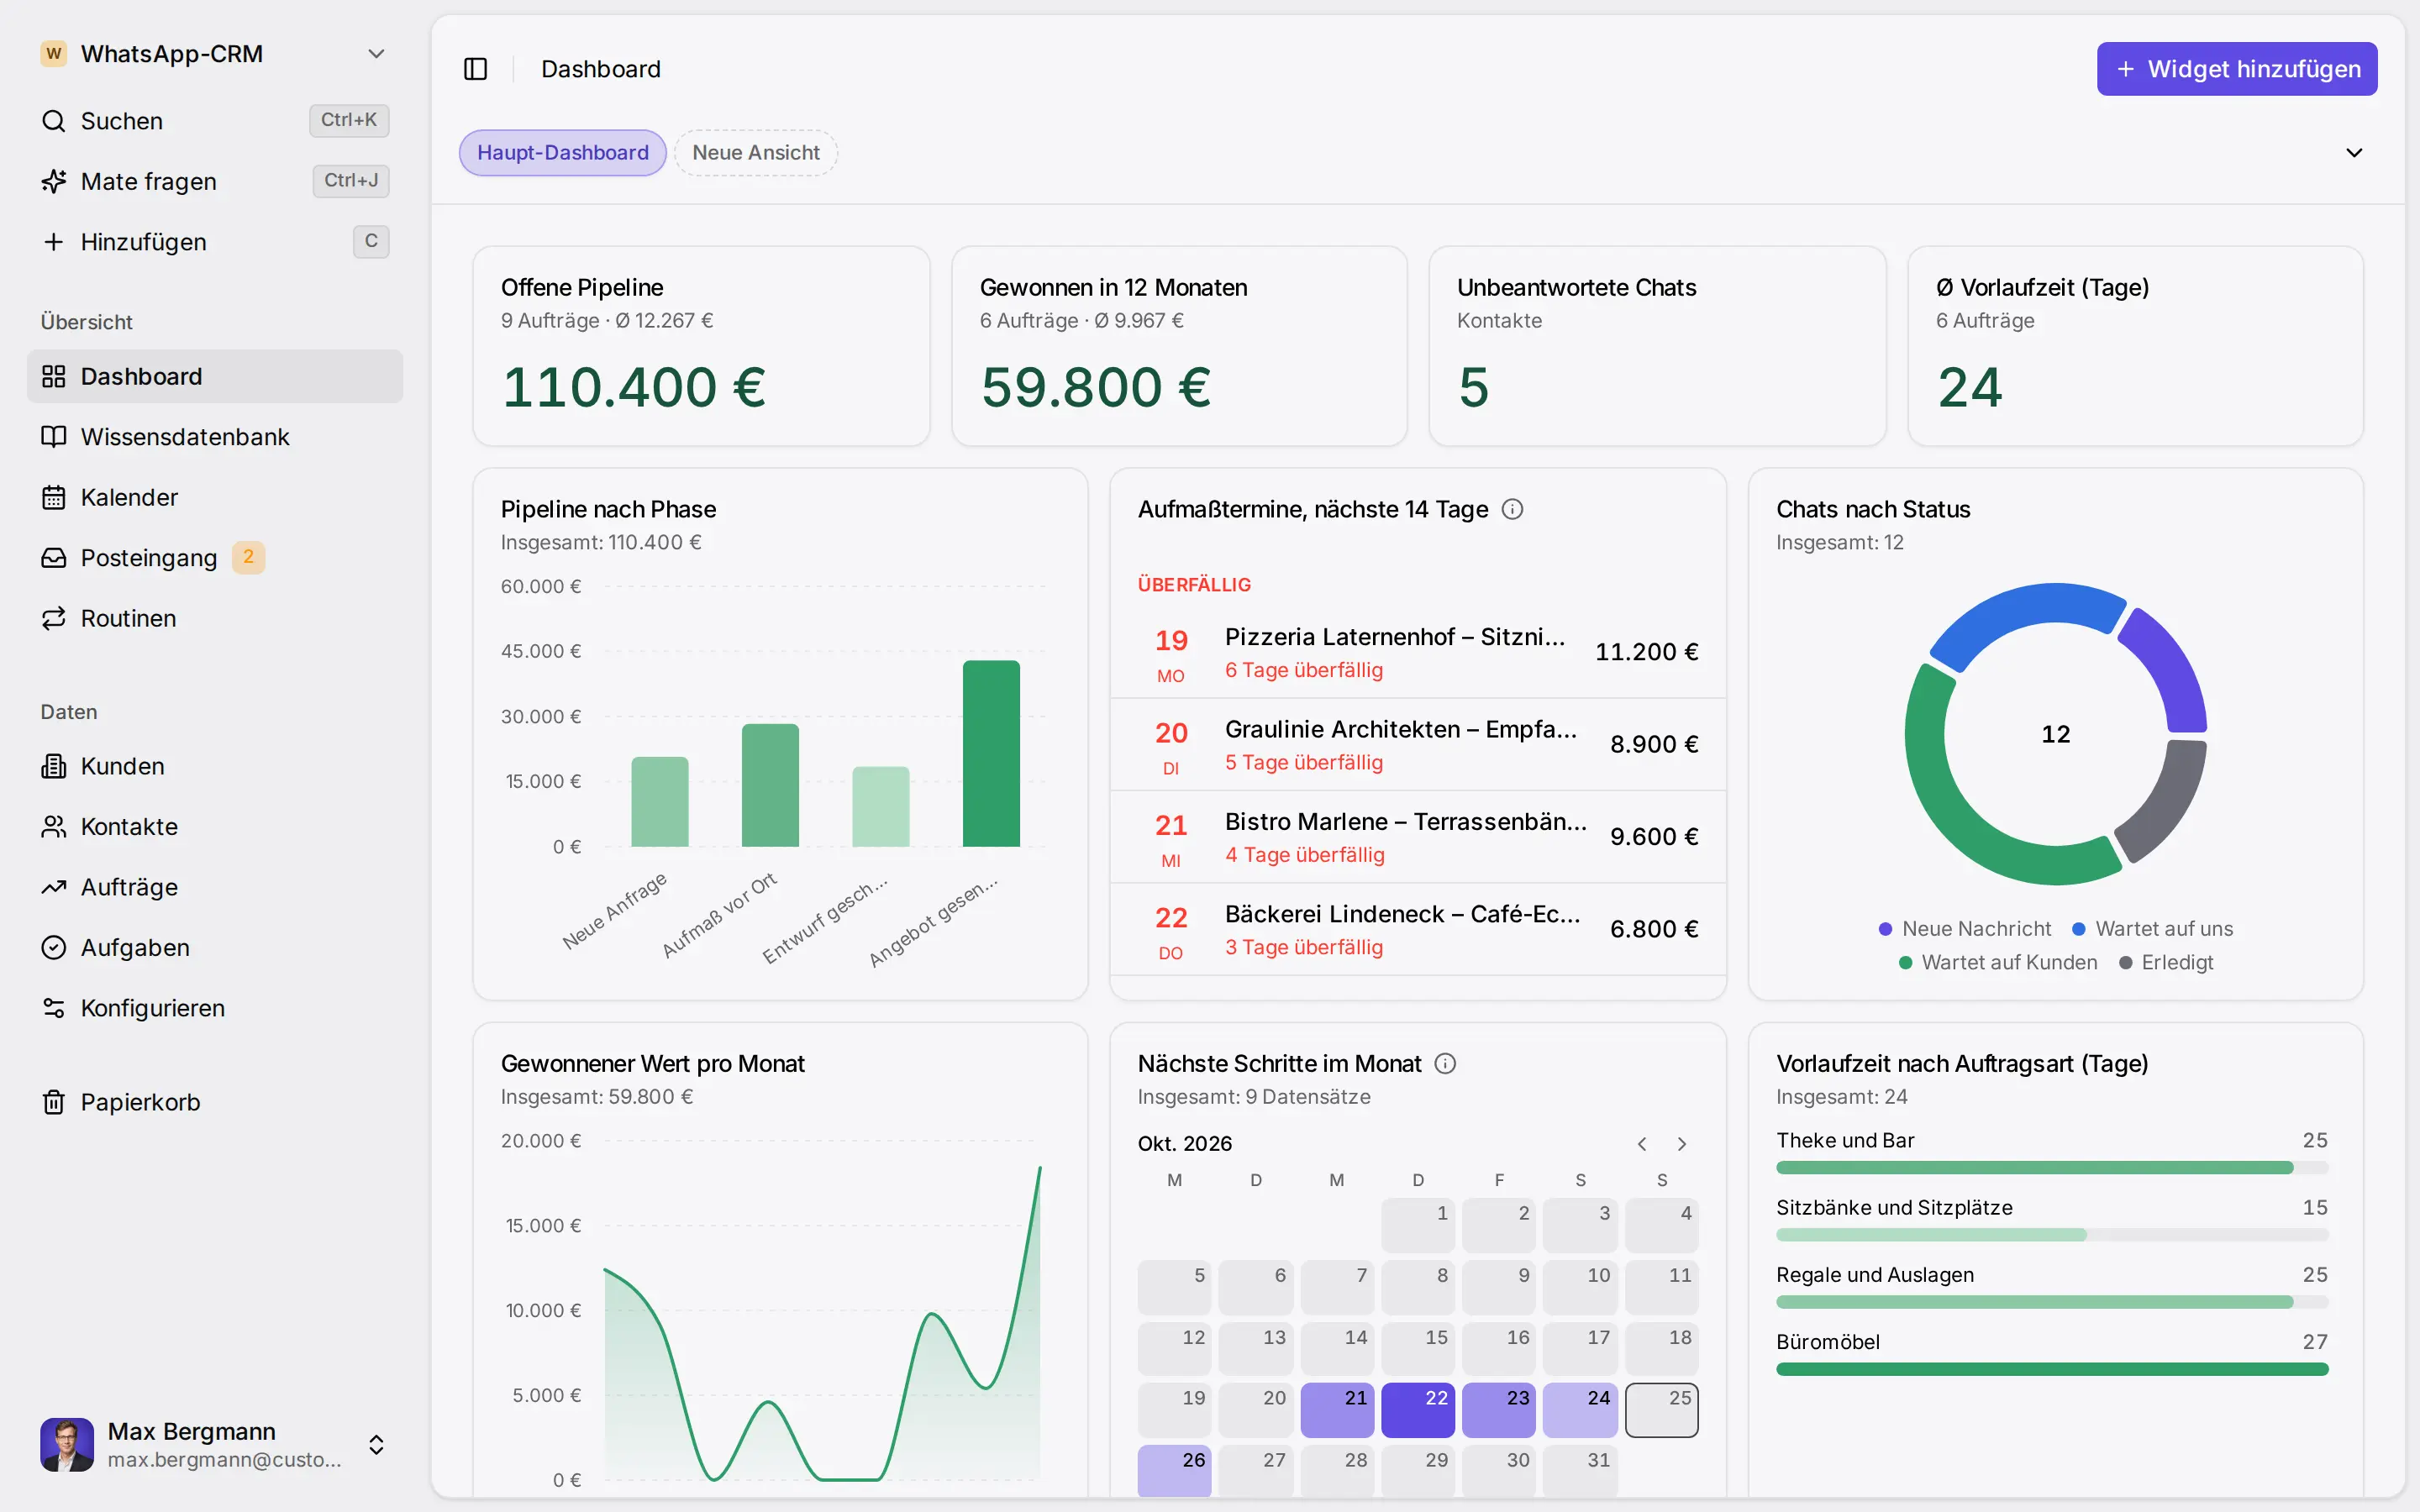Select day 25 in the October calendar
2420x1512 pixels.
[x=1661, y=1410]
